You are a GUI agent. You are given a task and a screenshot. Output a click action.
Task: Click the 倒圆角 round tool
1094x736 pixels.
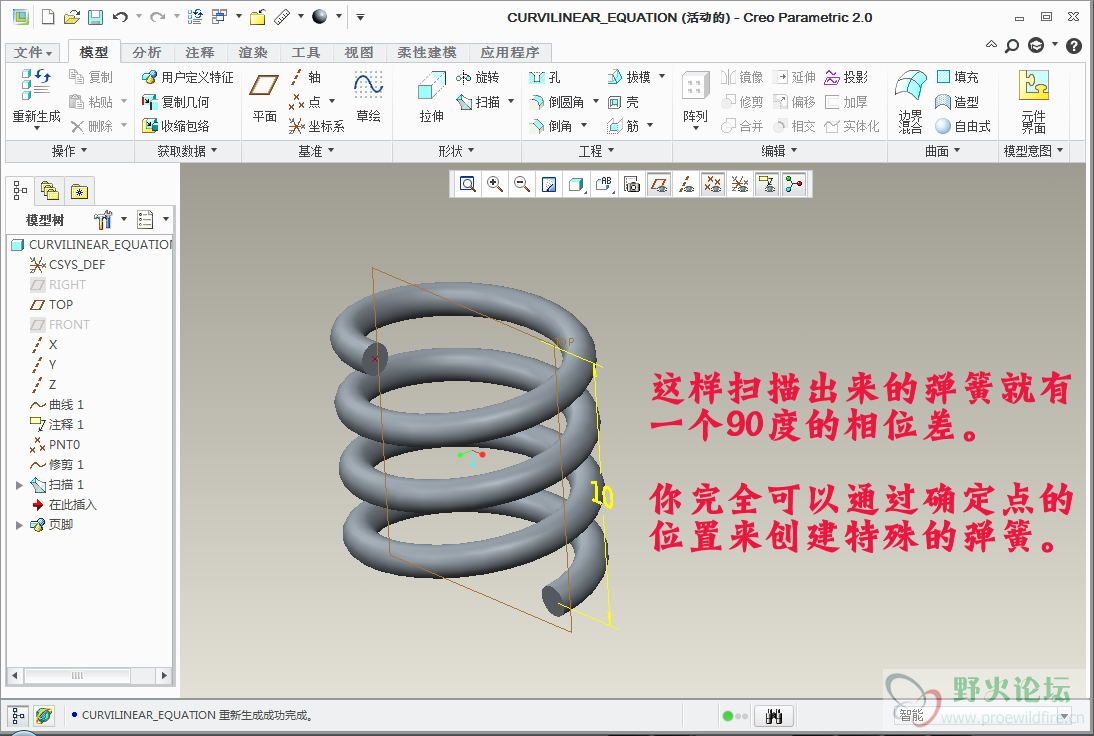557,102
